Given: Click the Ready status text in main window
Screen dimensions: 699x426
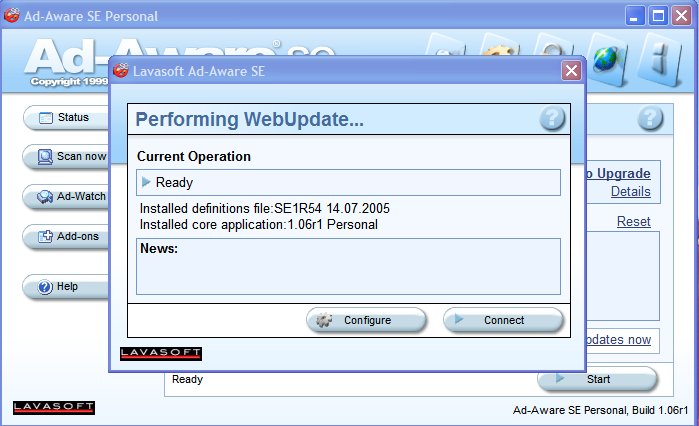Looking at the screenshot, I should point(187,379).
